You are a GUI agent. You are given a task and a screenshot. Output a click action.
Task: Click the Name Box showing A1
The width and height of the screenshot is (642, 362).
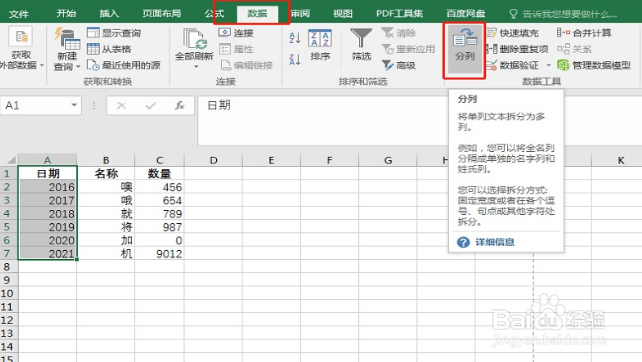click(x=36, y=106)
